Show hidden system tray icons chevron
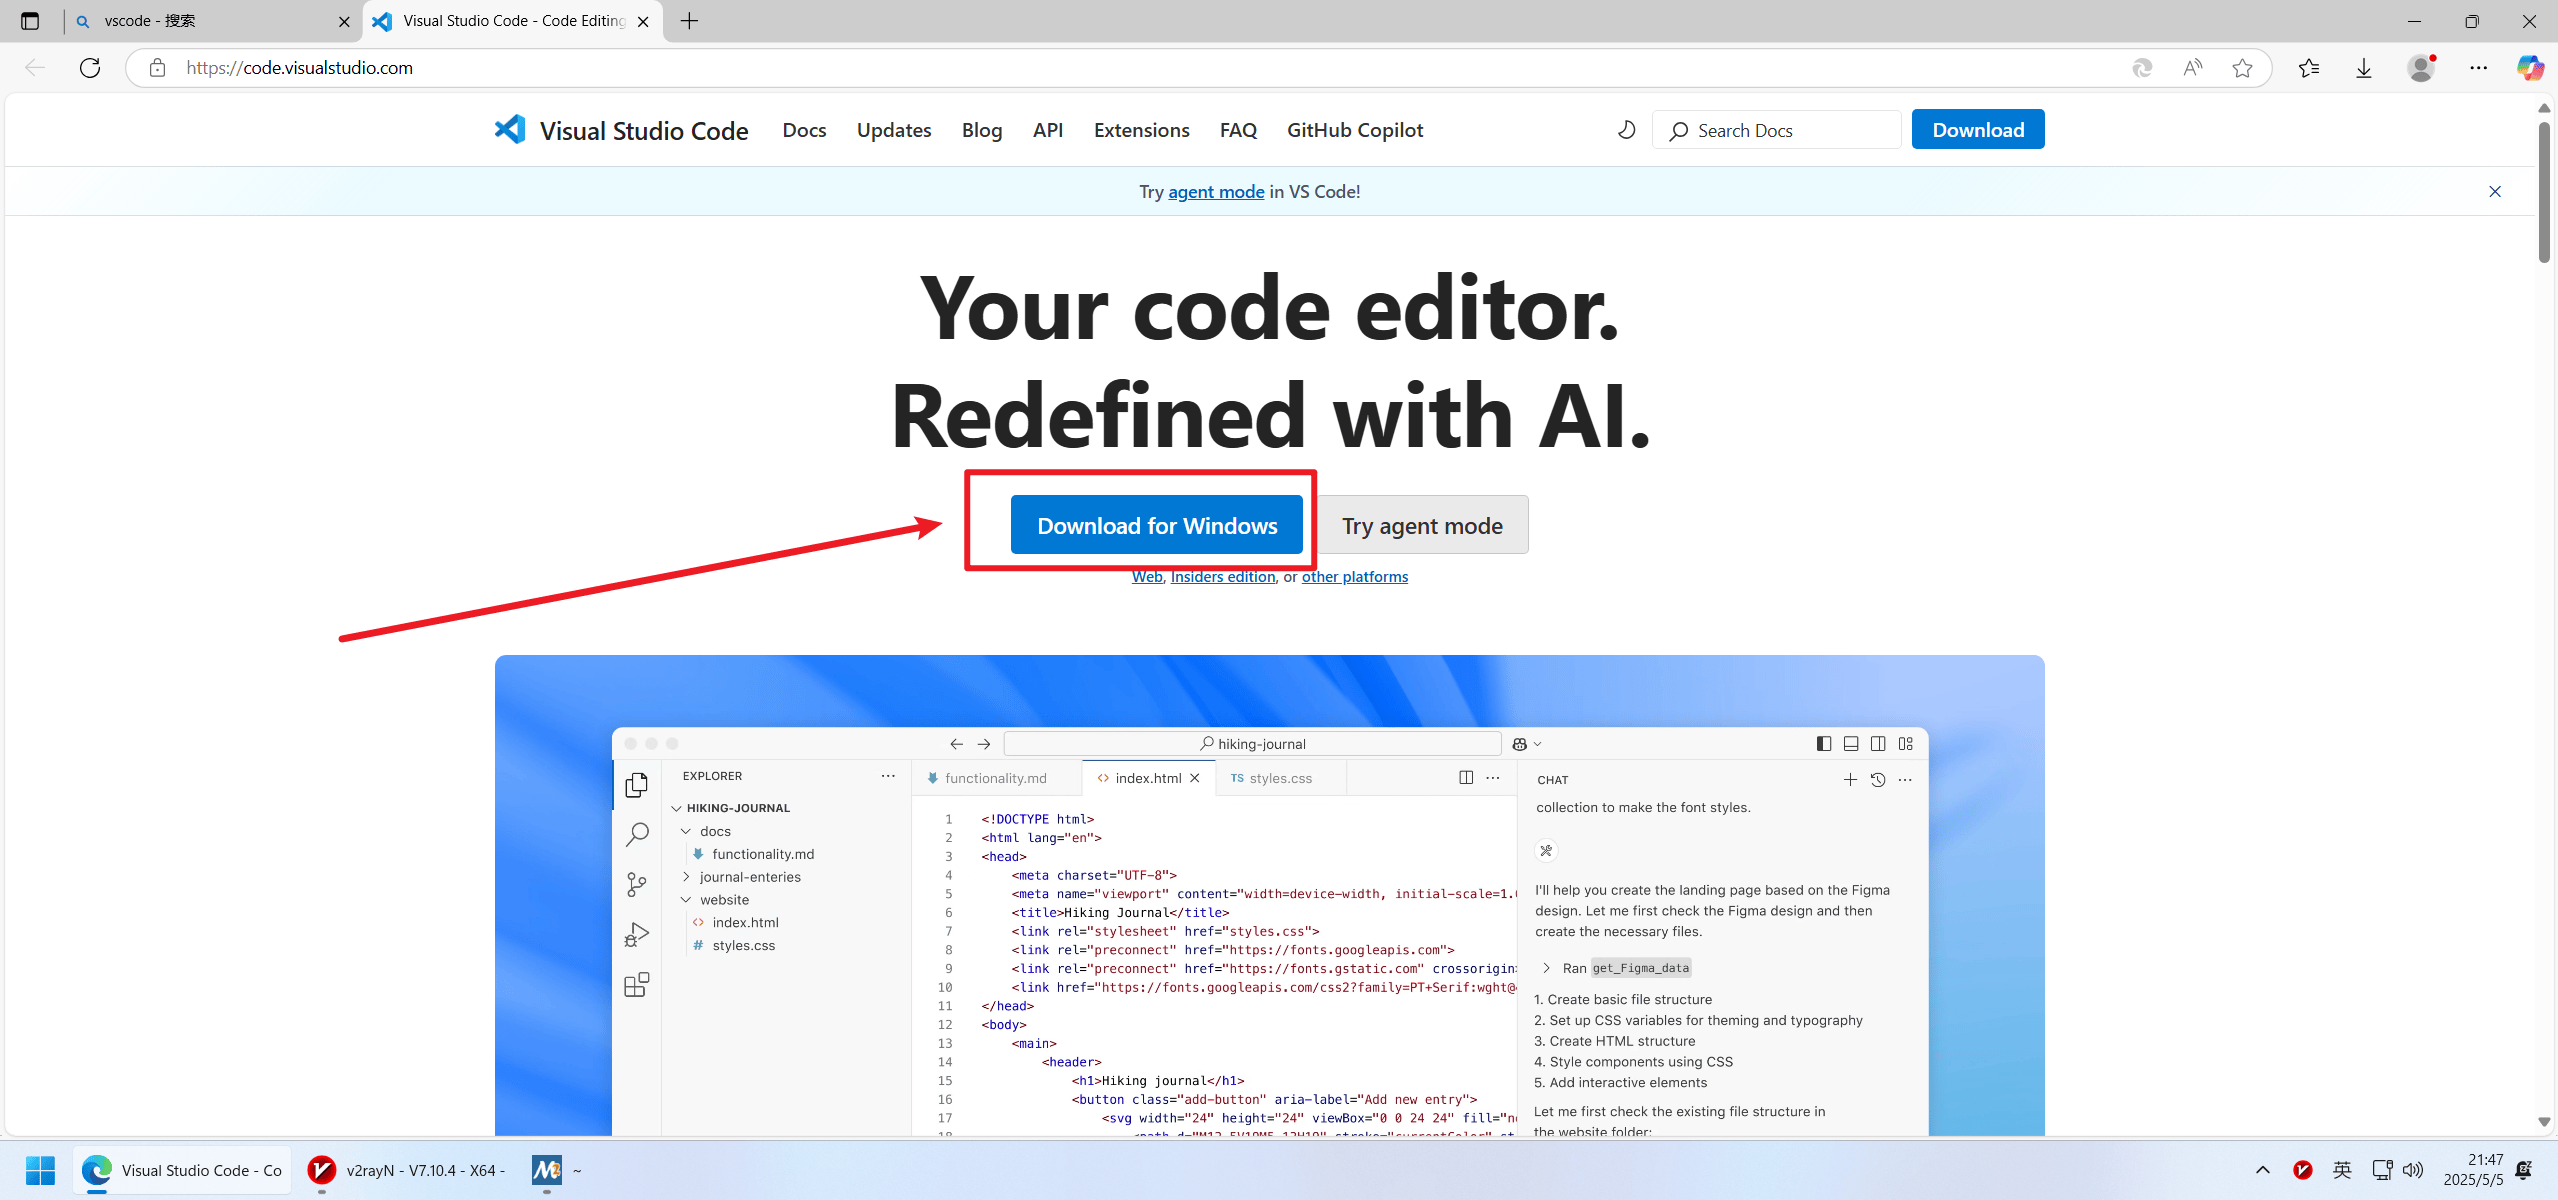Image resolution: width=2558 pixels, height=1200 pixels. point(2263,1170)
